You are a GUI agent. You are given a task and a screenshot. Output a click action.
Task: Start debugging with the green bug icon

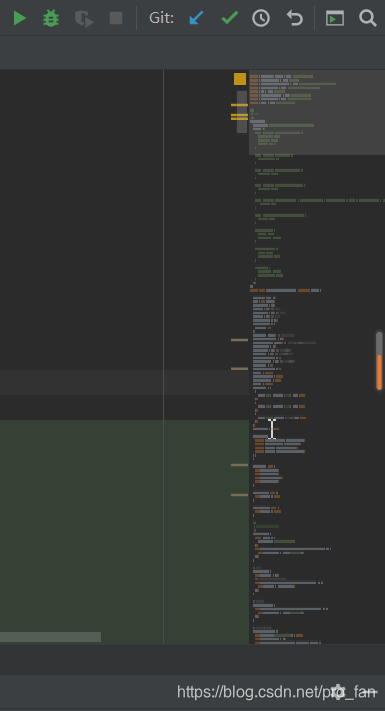click(x=51, y=19)
